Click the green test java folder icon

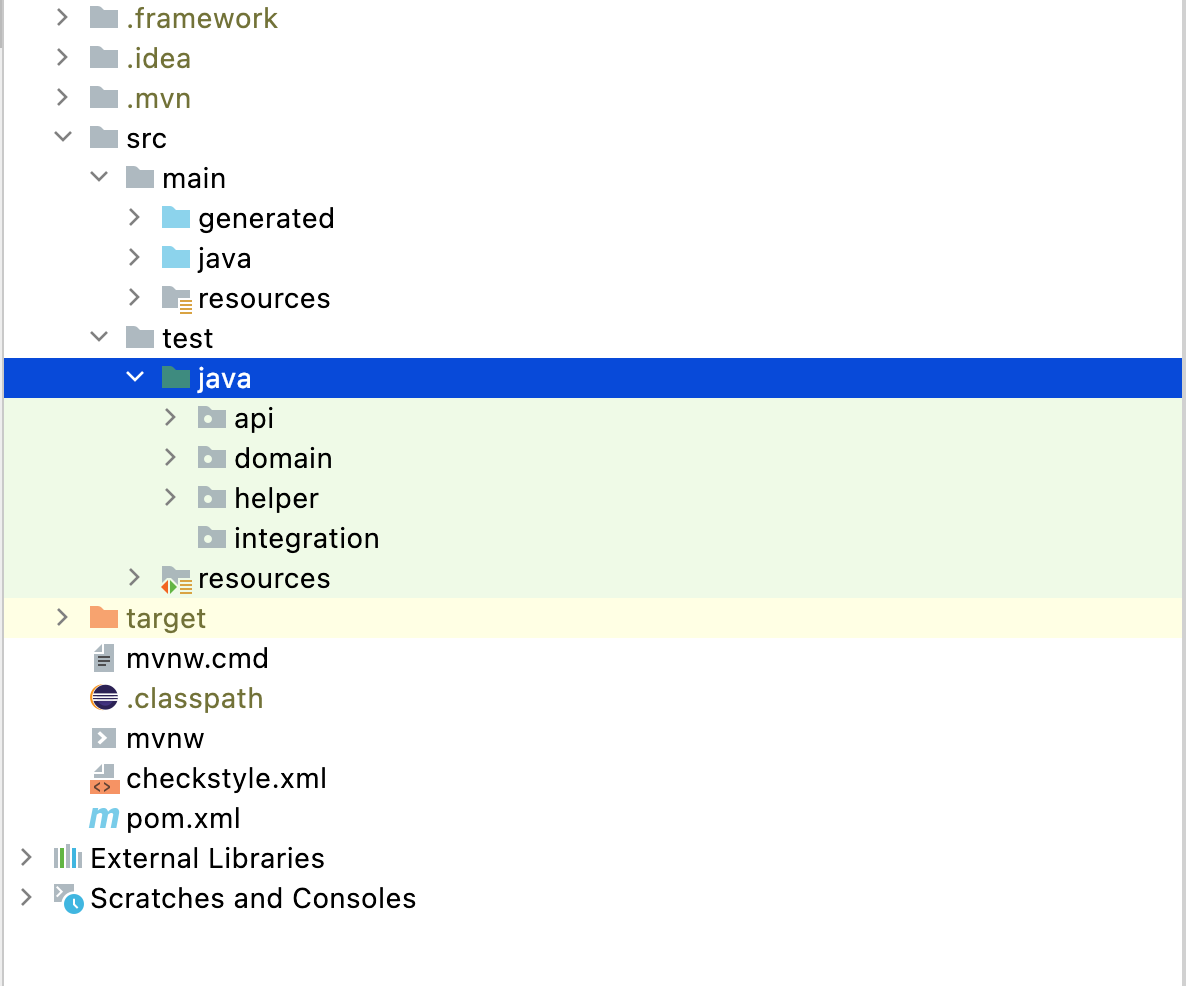pos(174,377)
